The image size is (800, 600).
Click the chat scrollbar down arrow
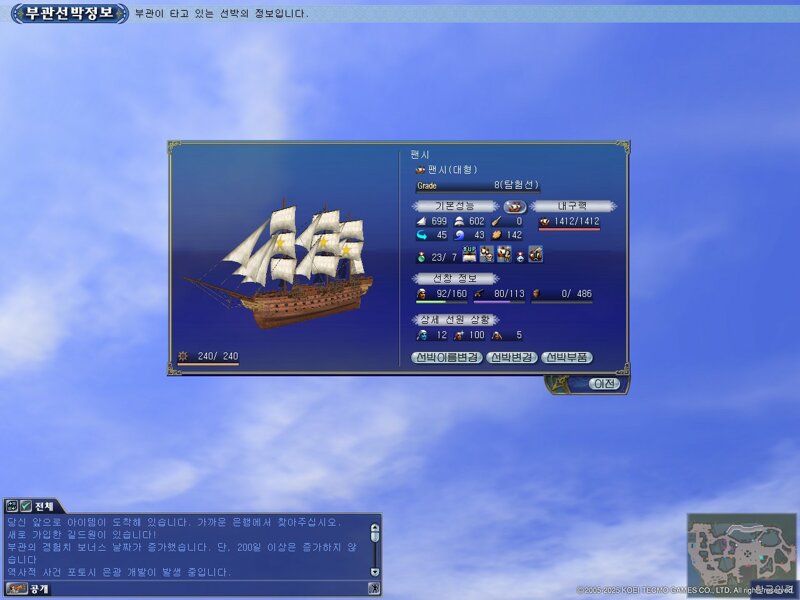[x=375, y=572]
